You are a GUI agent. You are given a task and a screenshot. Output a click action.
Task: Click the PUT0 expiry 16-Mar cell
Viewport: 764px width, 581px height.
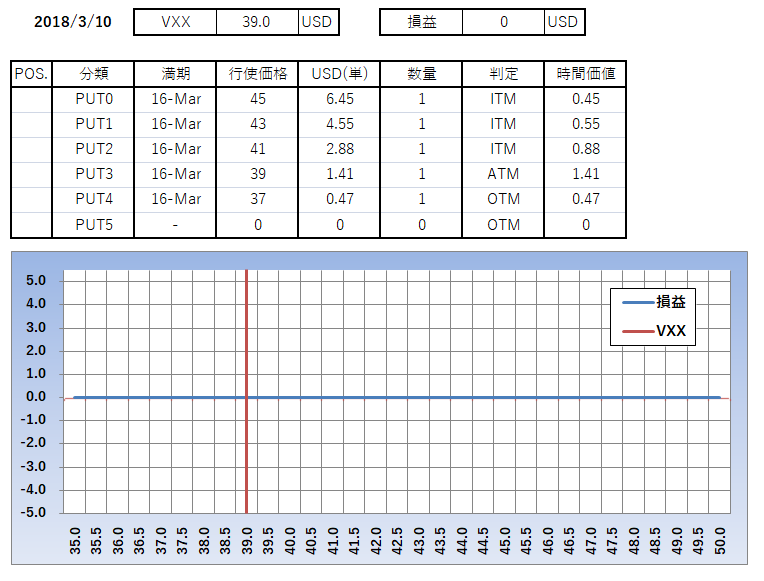(x=175, y=99)
